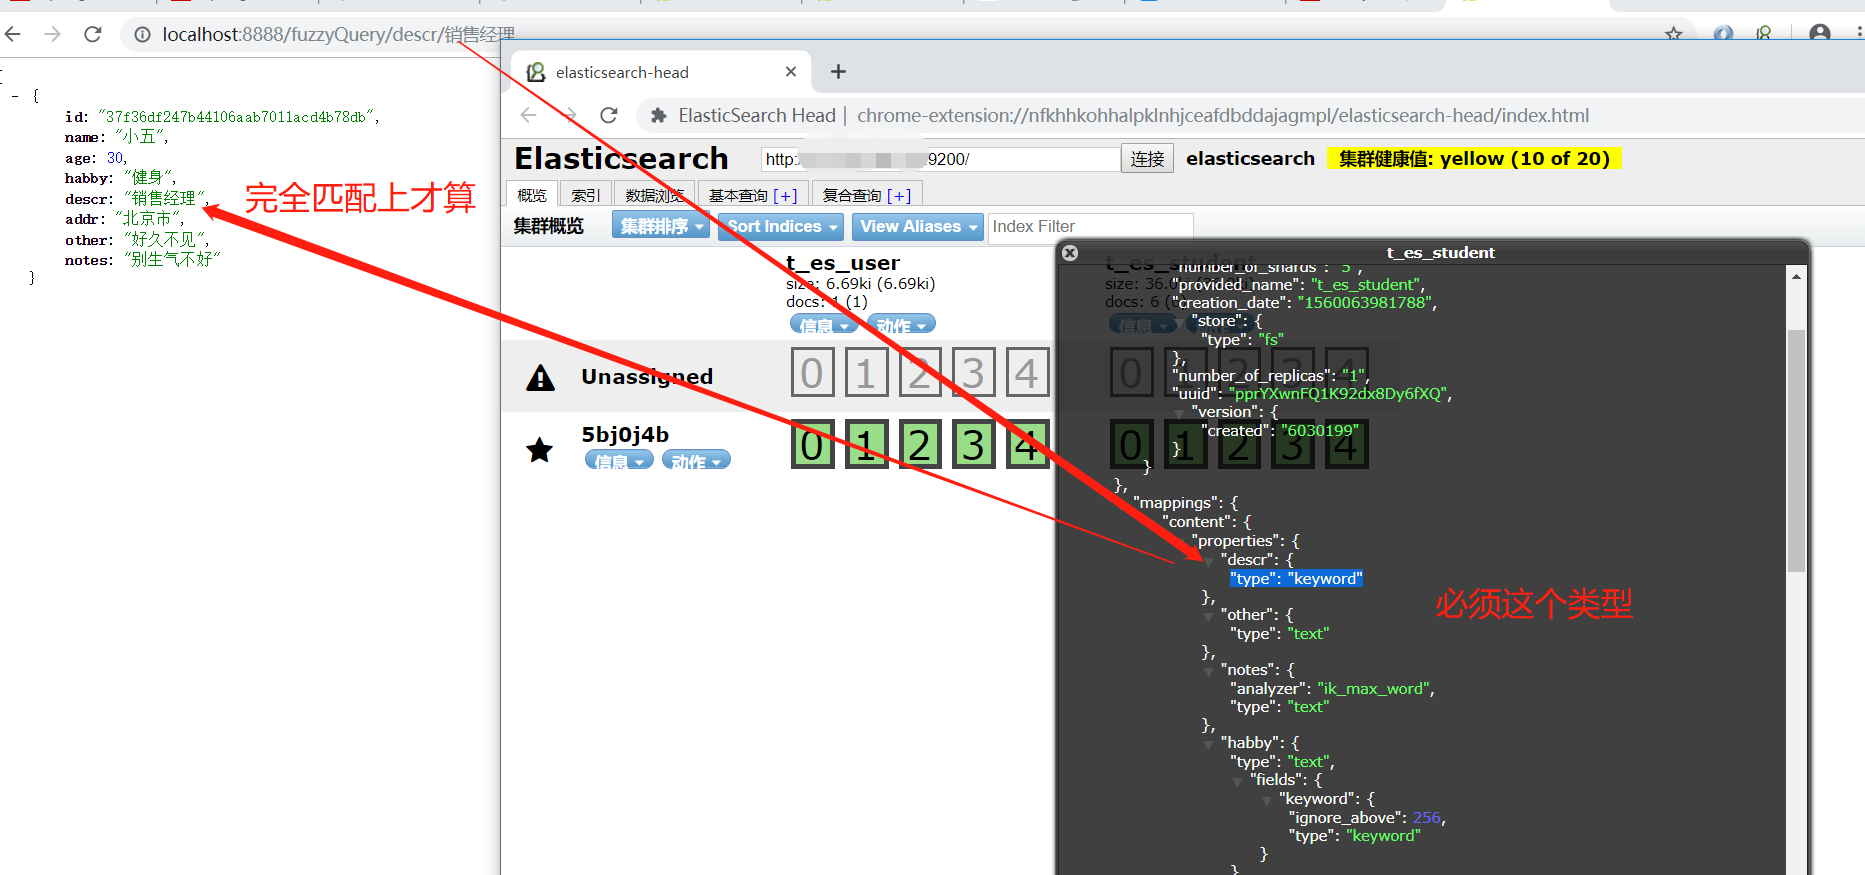Open the 复合查询 compound query tab
This screenshot has height=875, width=1865.
pyautogui.click(x=866, y=195)
